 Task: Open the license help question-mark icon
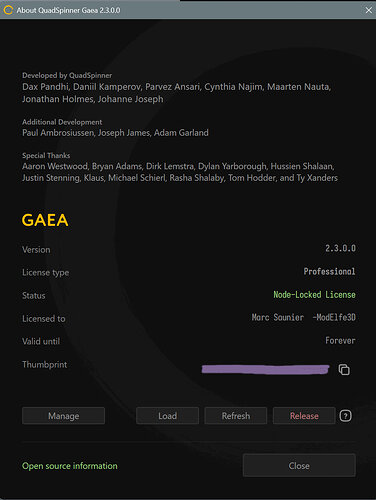(x=345, y=416)
